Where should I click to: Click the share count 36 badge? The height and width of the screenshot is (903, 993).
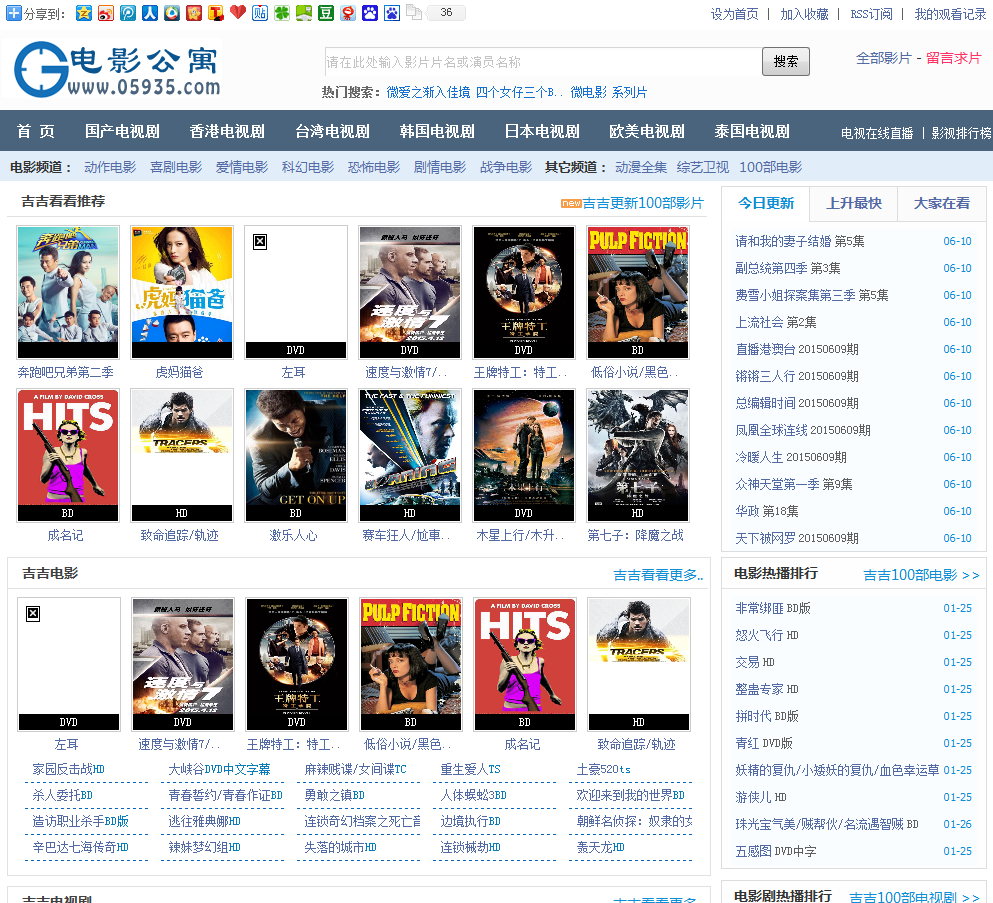click(x=446, y=13)
